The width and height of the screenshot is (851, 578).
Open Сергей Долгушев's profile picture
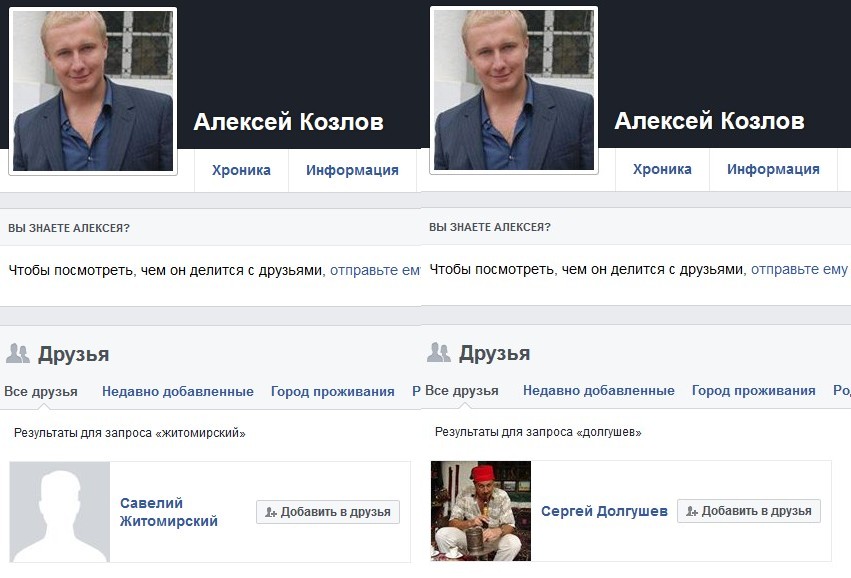[x=481, y=511]
